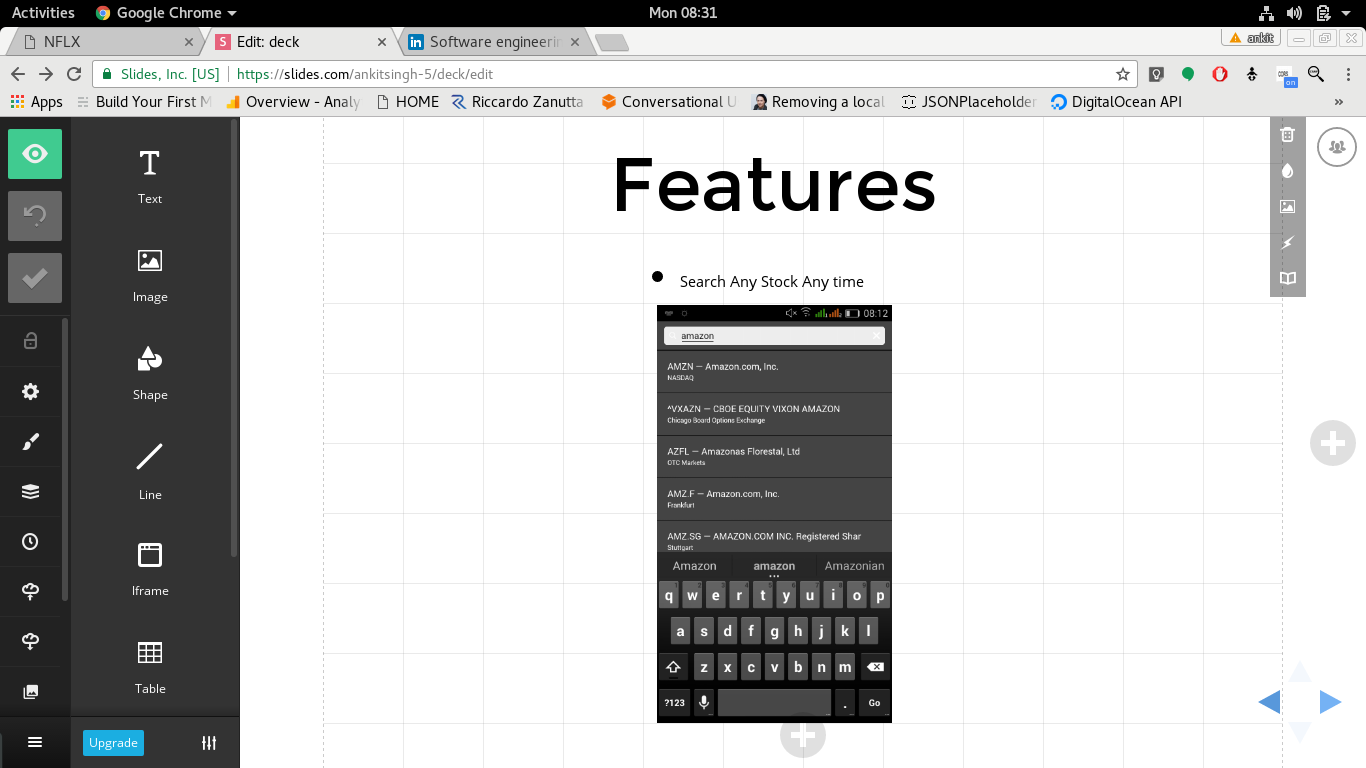Click the cloud download Export icon
Viewport: 1366px width, 768px height.
click(x=30, y=641)
